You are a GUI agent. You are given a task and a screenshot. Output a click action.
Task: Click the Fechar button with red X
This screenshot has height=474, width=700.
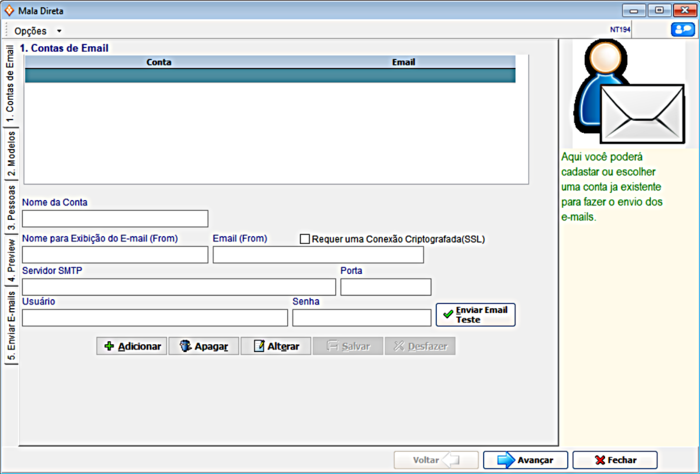pos(614,460)
